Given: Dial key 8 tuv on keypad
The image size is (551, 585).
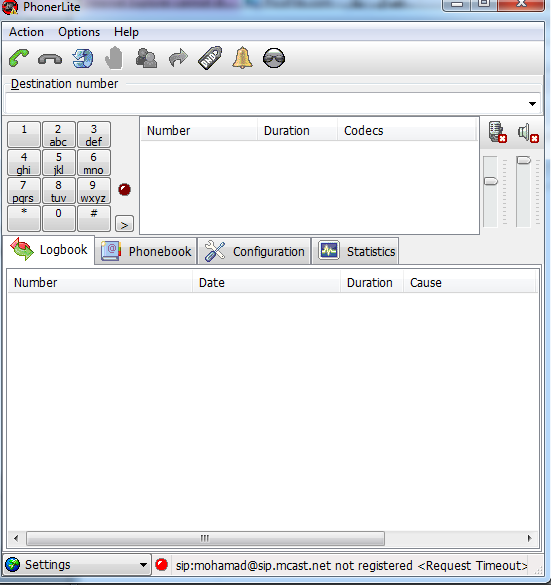Looking at the screenshot, I should point(59,191).
